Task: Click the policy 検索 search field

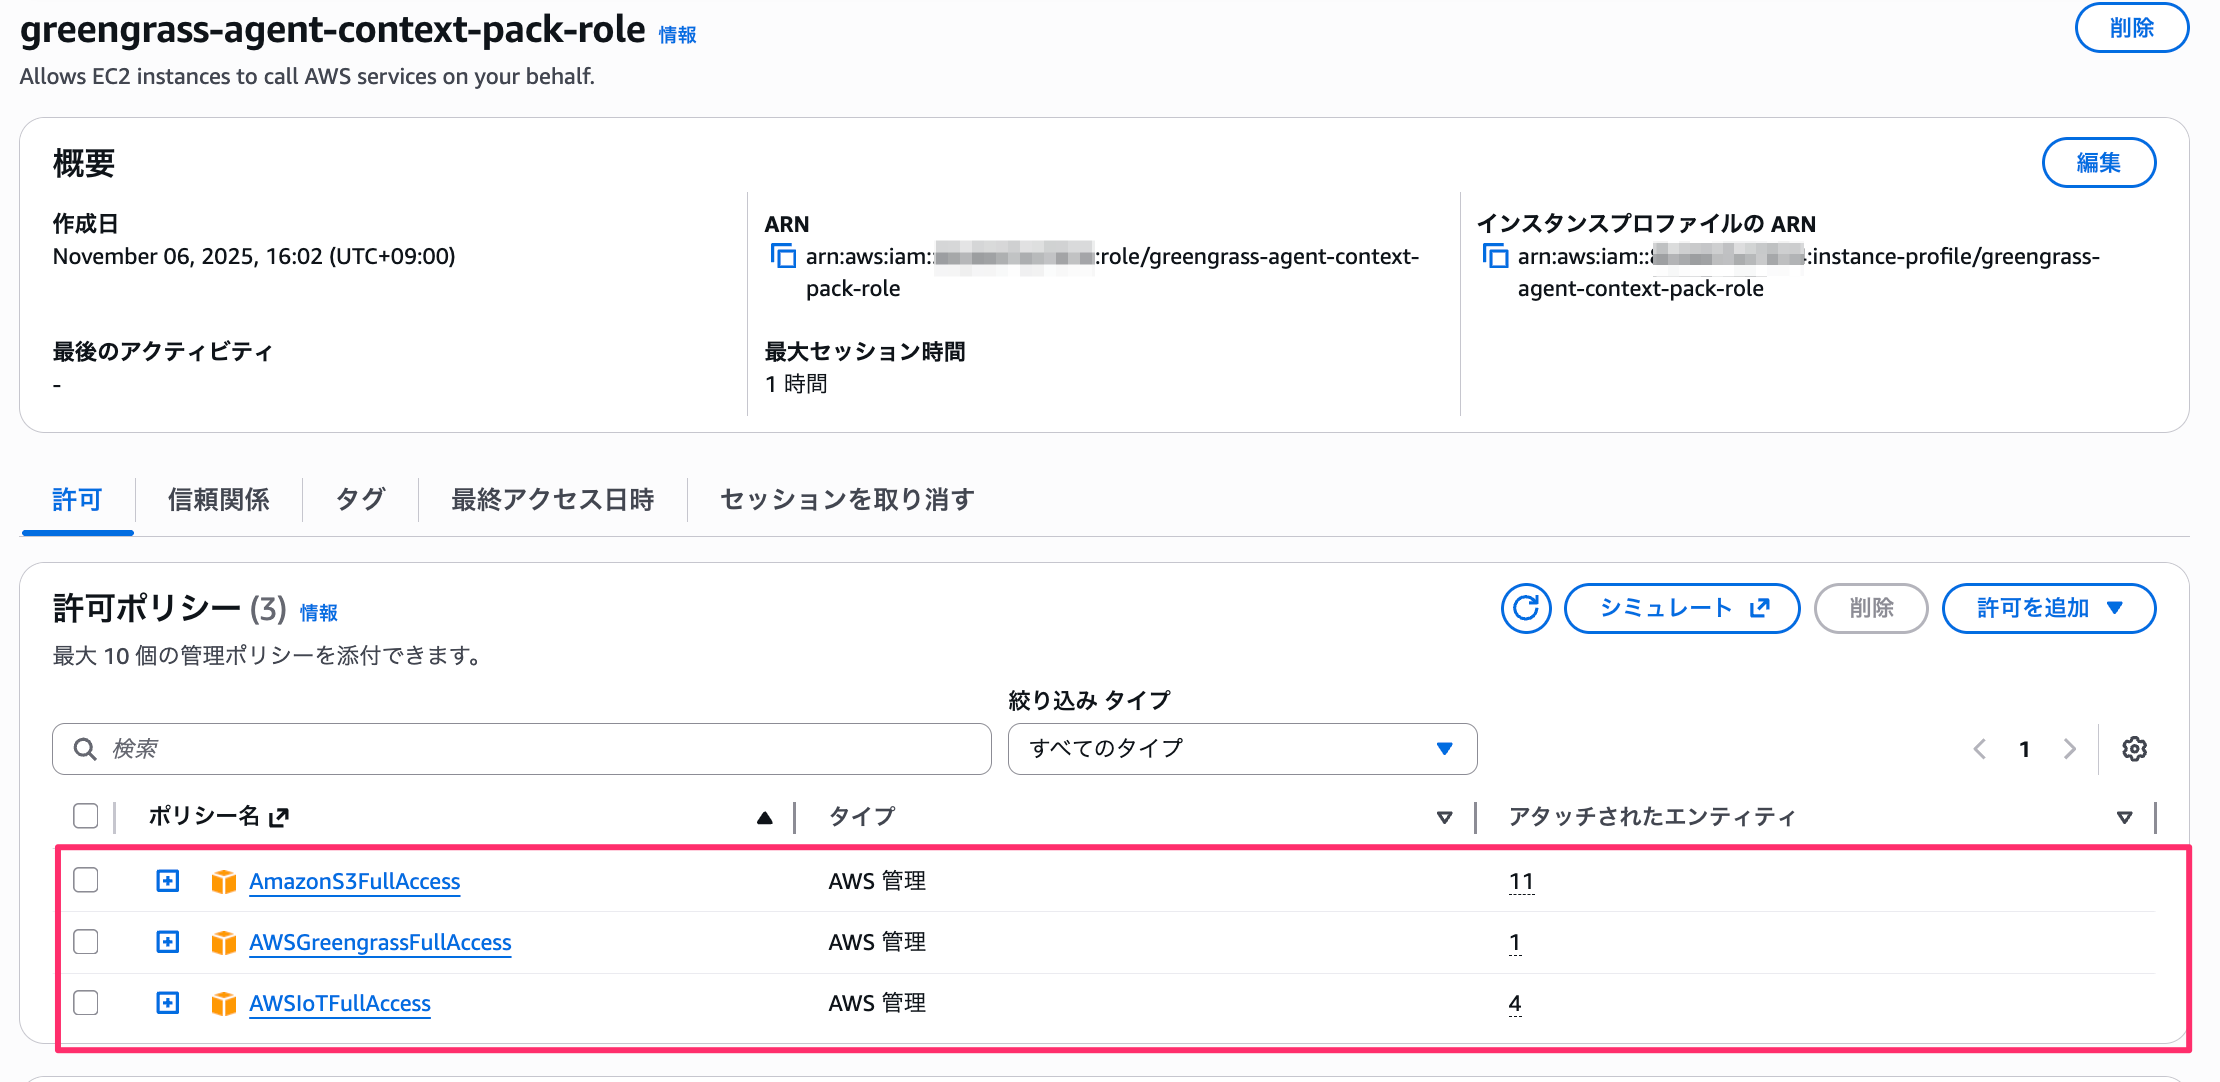Action: (522, 749)
